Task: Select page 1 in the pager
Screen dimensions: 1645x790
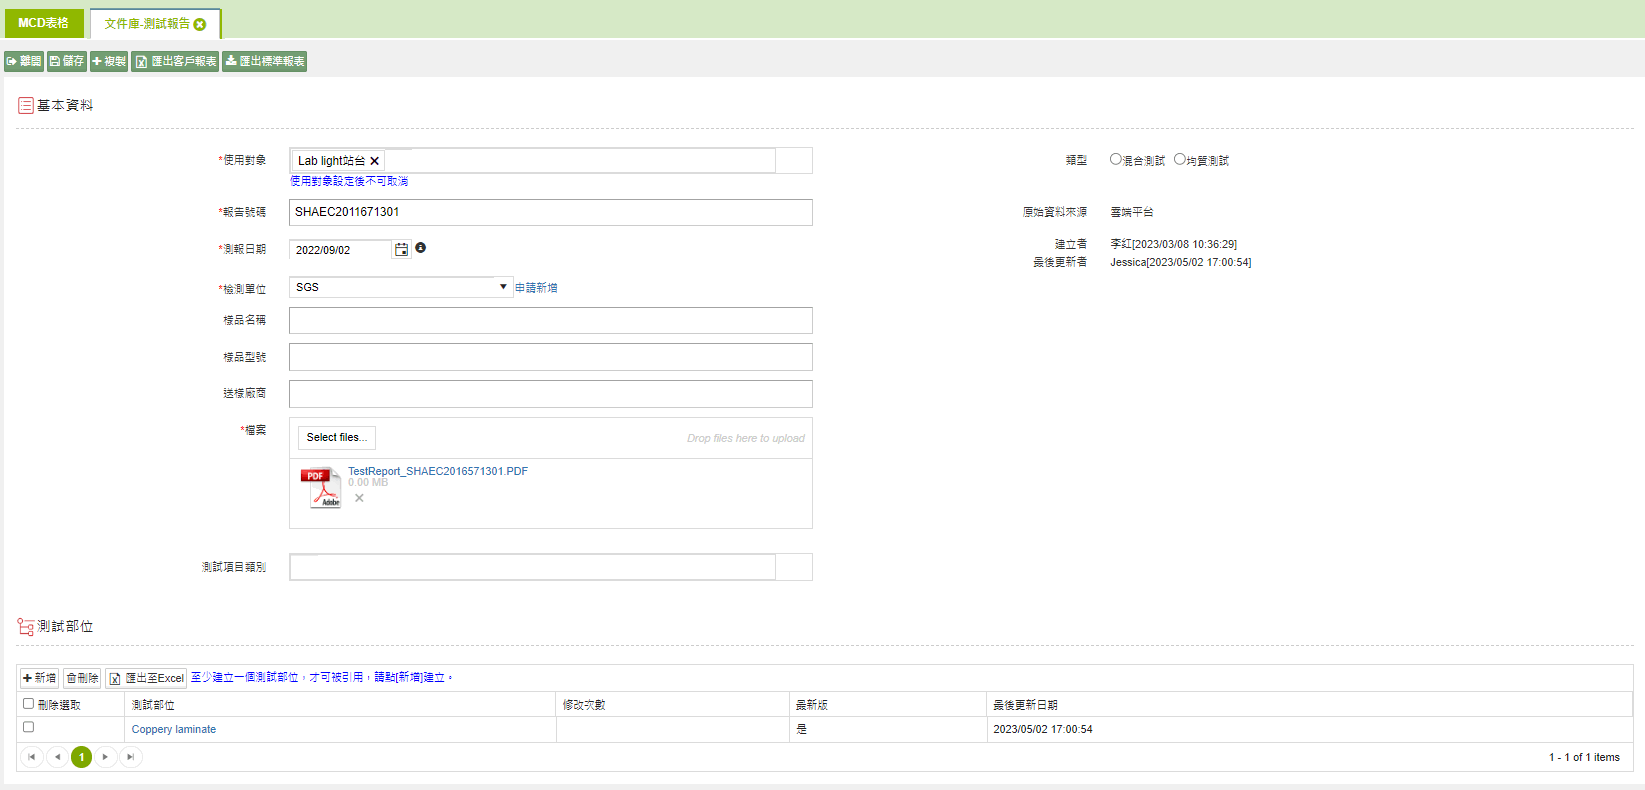Action: (x=82, y=757)
